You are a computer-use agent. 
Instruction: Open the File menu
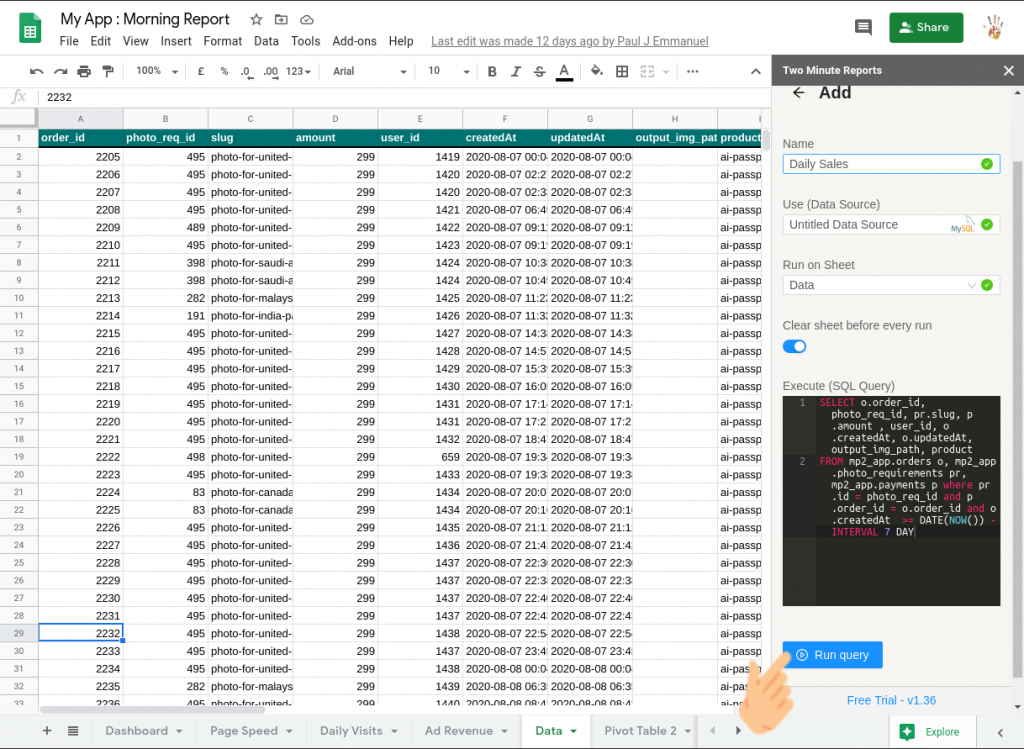point(69,41)
